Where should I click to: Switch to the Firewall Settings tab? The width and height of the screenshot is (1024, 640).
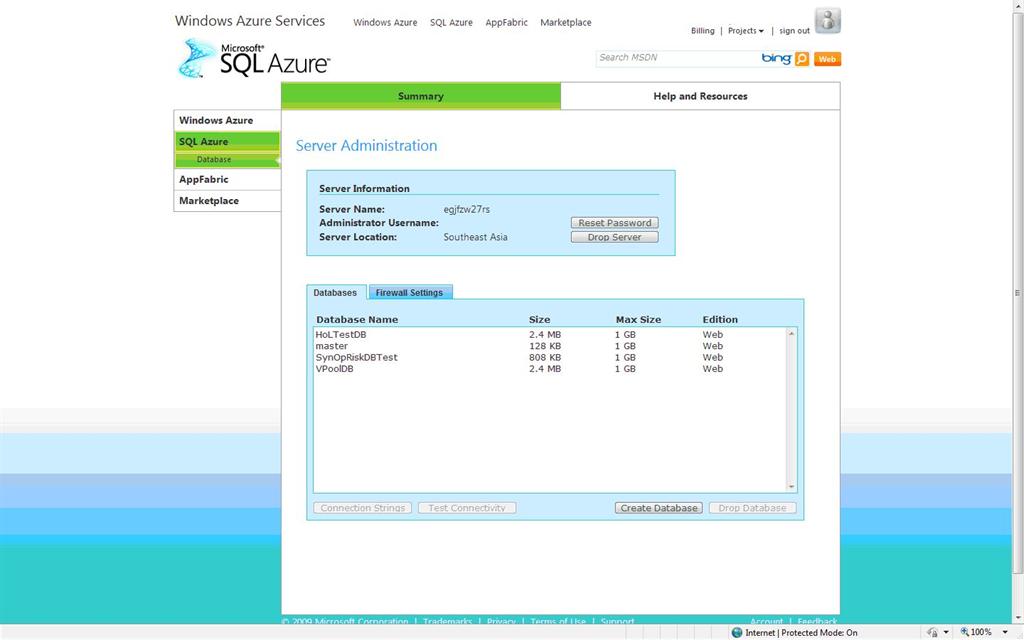409,293
